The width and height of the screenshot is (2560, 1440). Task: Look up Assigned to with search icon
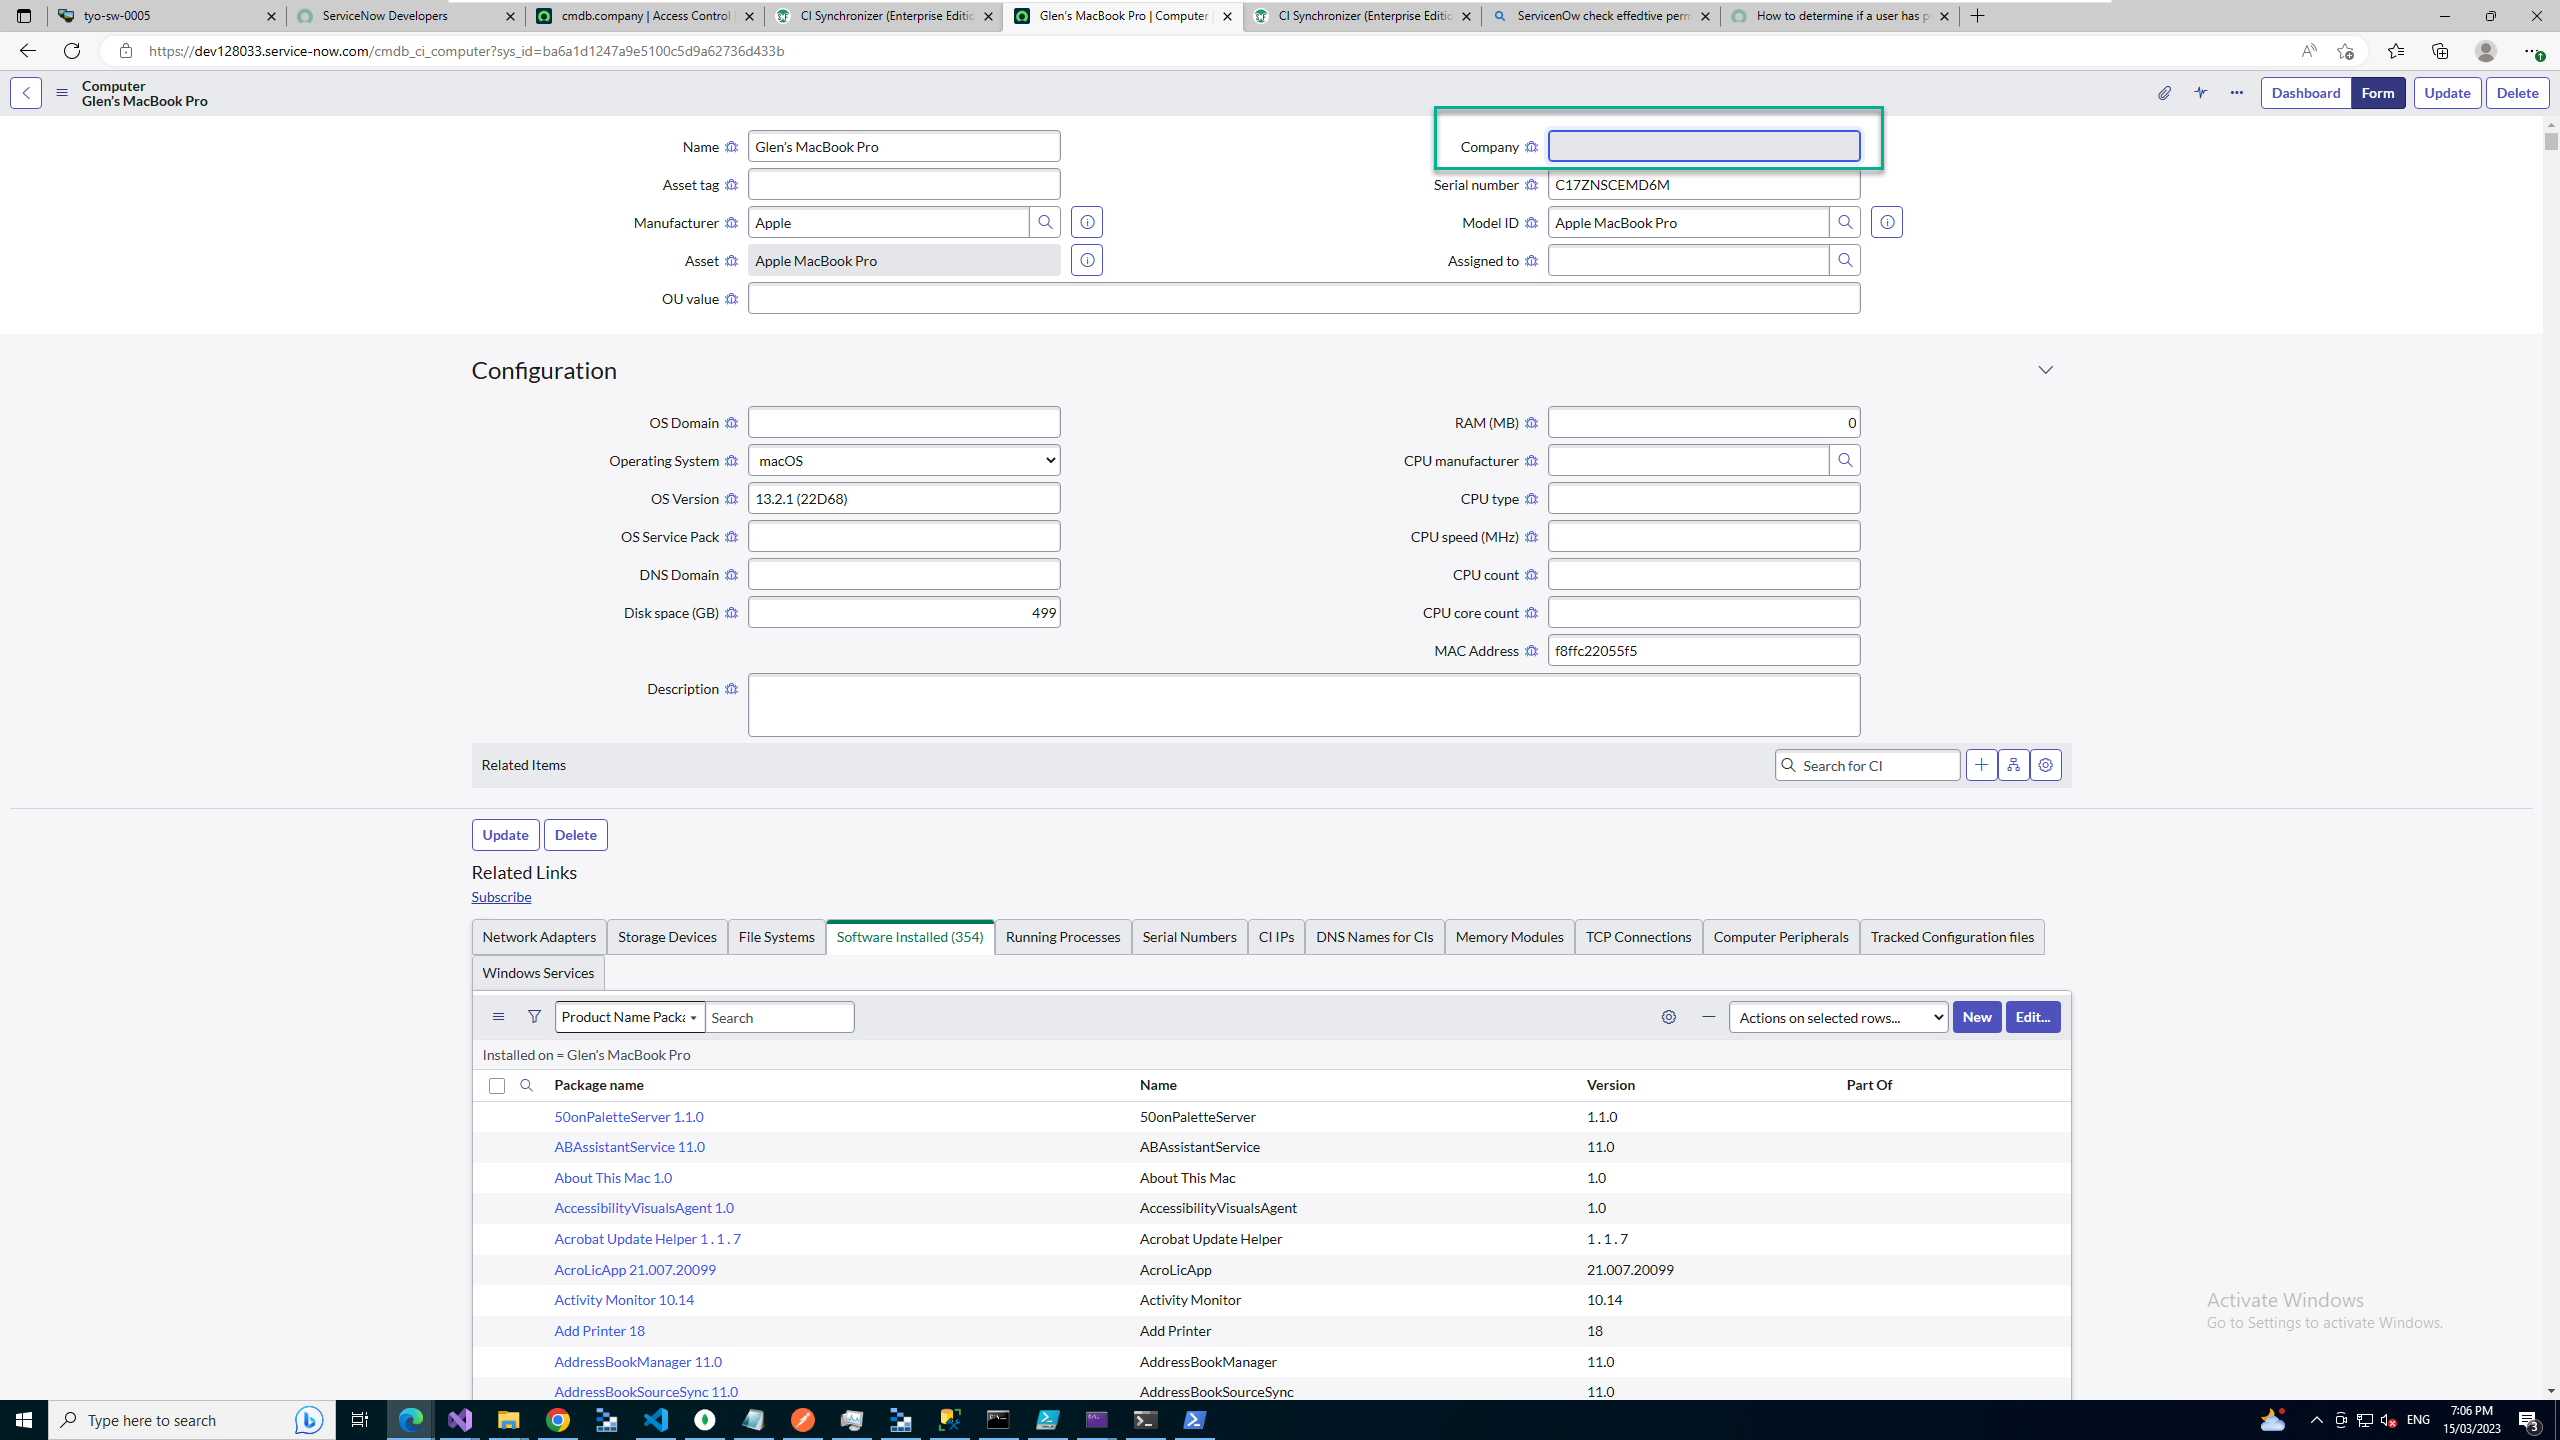coord(1845,260)
